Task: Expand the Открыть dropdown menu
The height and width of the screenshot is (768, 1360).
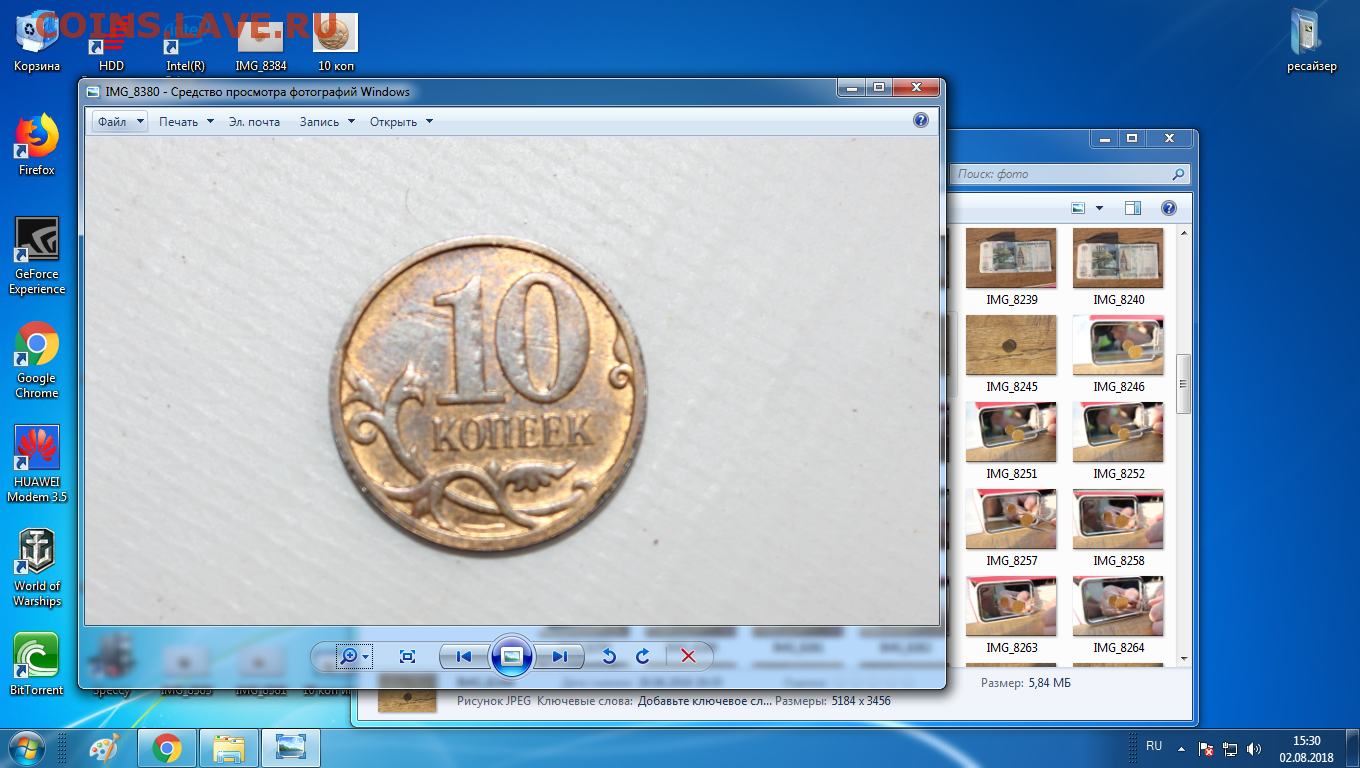Action: point(401,122)
